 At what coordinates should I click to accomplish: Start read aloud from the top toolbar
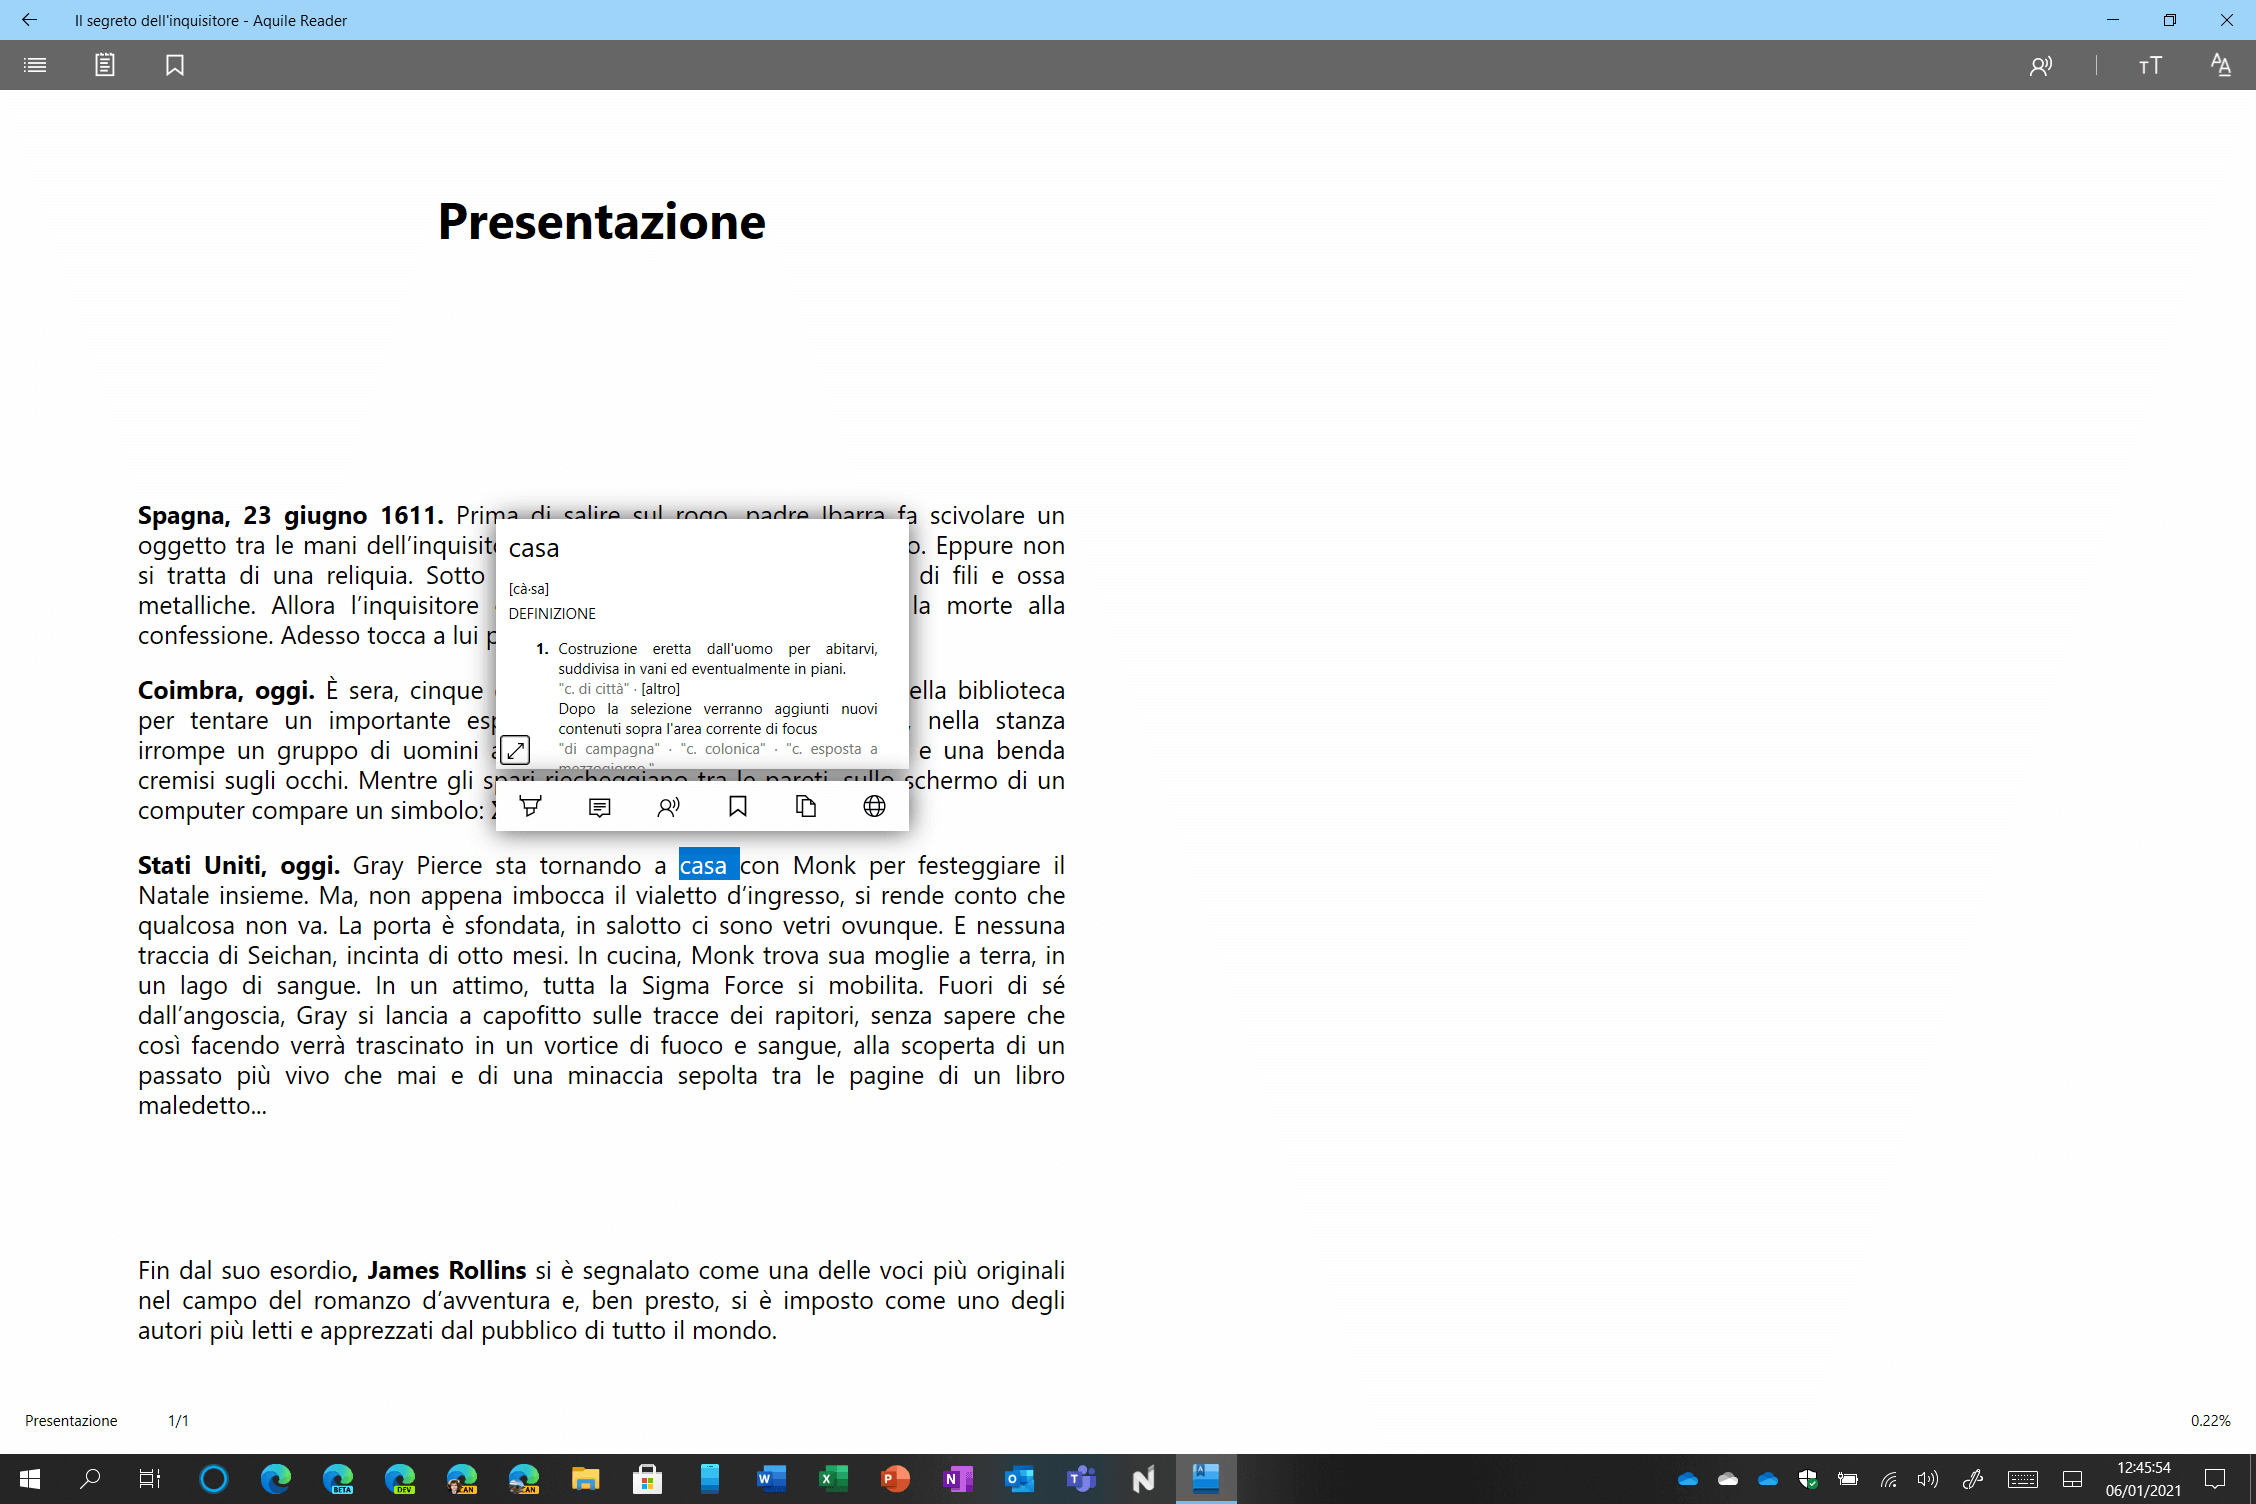(2040, 66)
